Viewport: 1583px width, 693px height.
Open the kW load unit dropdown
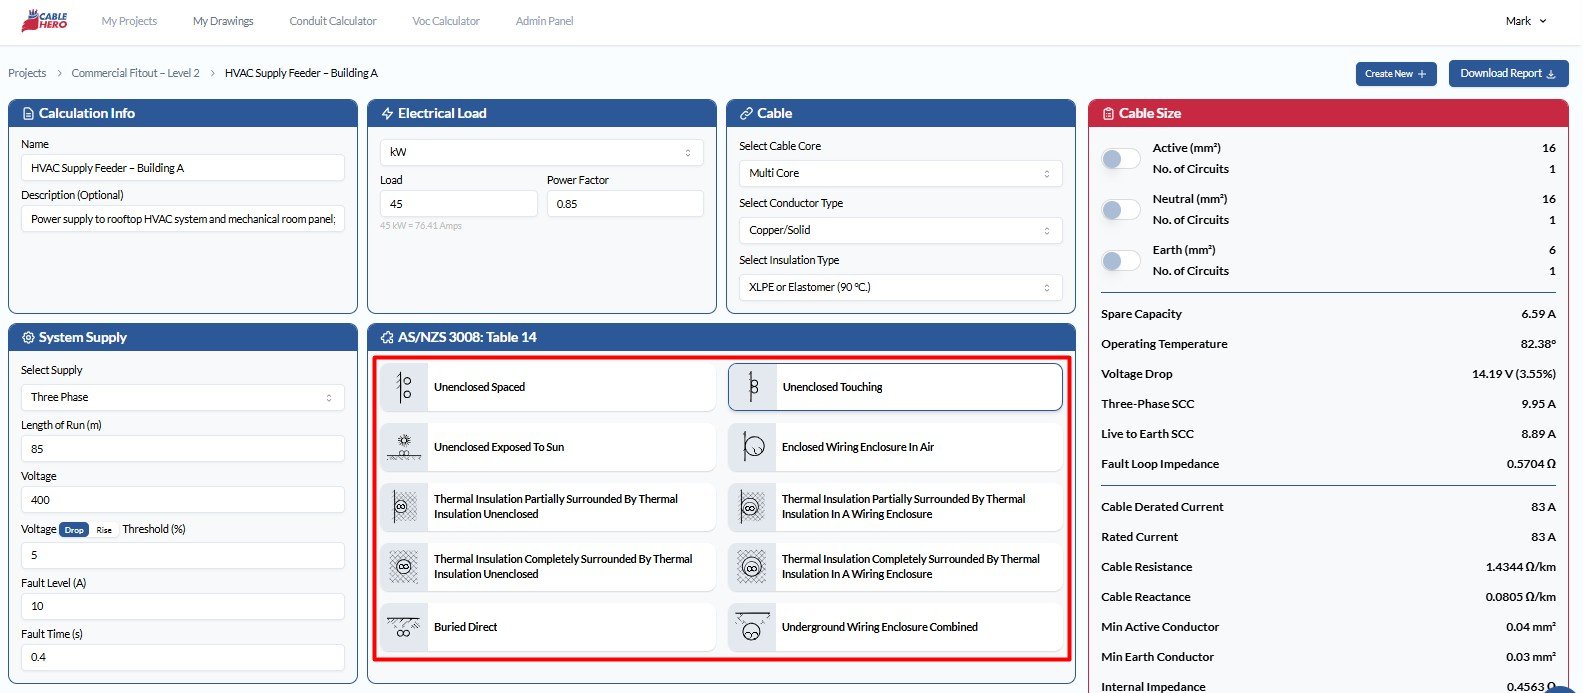click(542, 152)
